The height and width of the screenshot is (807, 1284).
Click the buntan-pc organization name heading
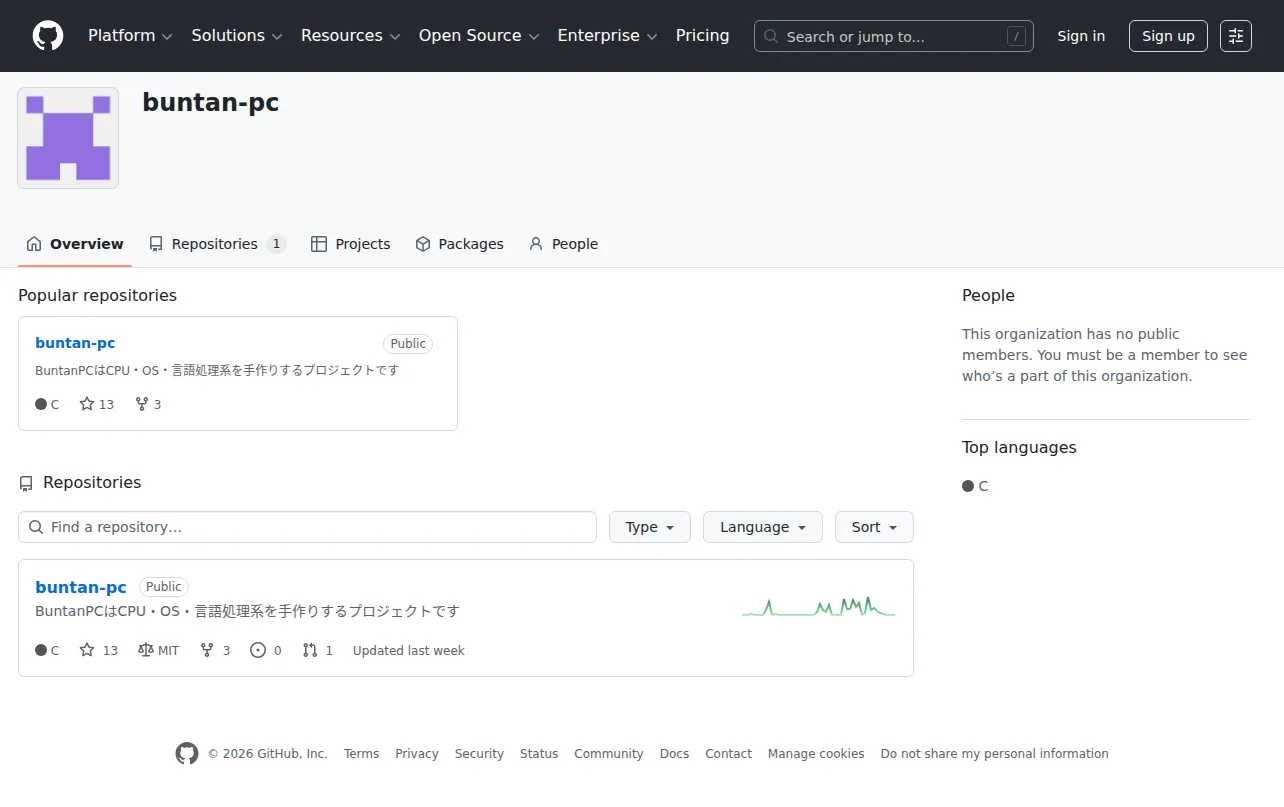(x=210, y=102)
